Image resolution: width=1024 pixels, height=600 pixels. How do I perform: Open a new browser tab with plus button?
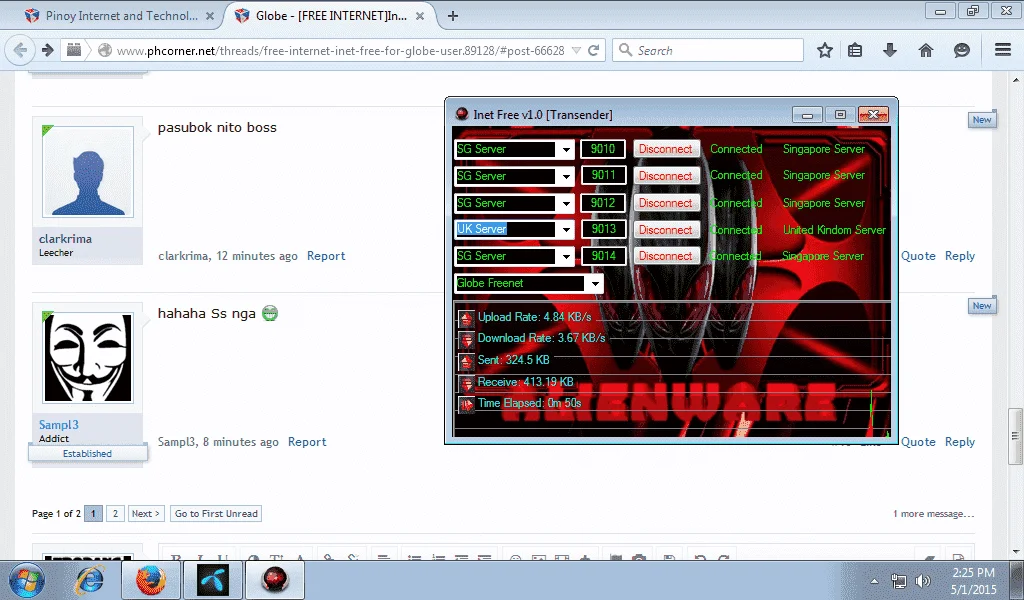pyautogui.click(x=453, y=16)
